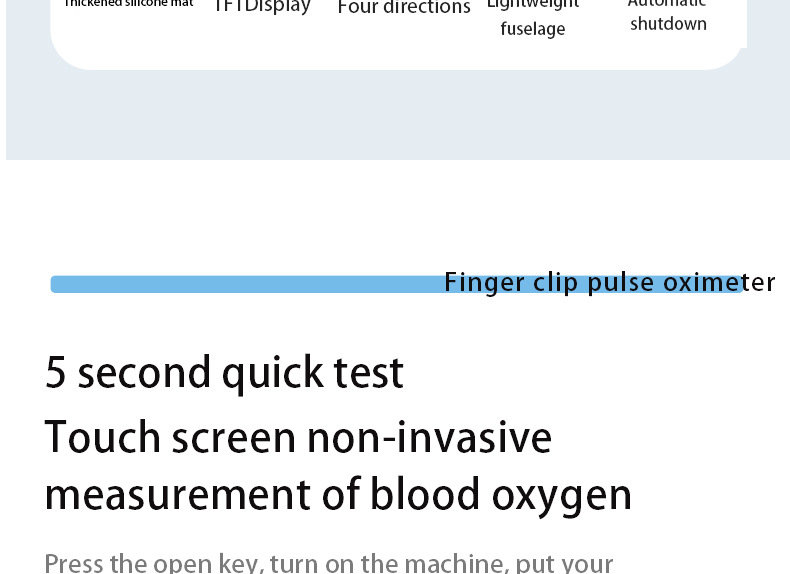Select the "Automatic shutdown" feature label
790x574 pixels.
(x=668, y=15)
